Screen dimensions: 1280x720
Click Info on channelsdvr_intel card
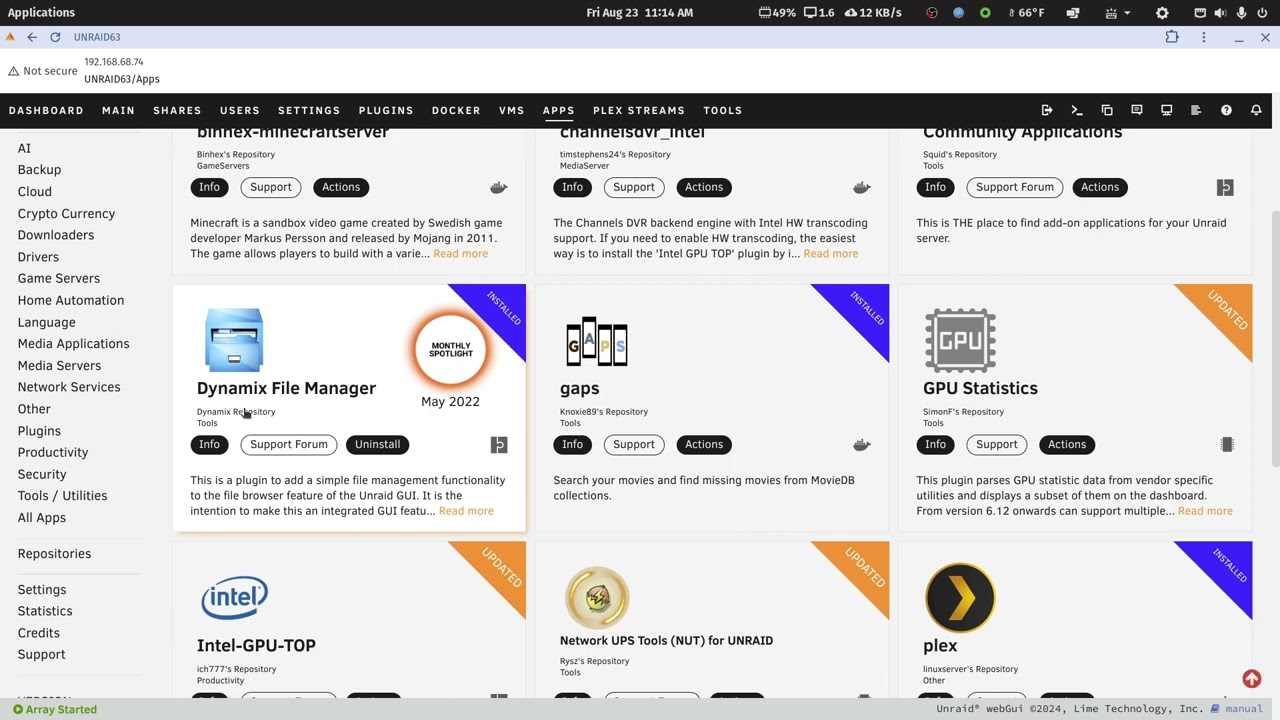coord(572,187)
